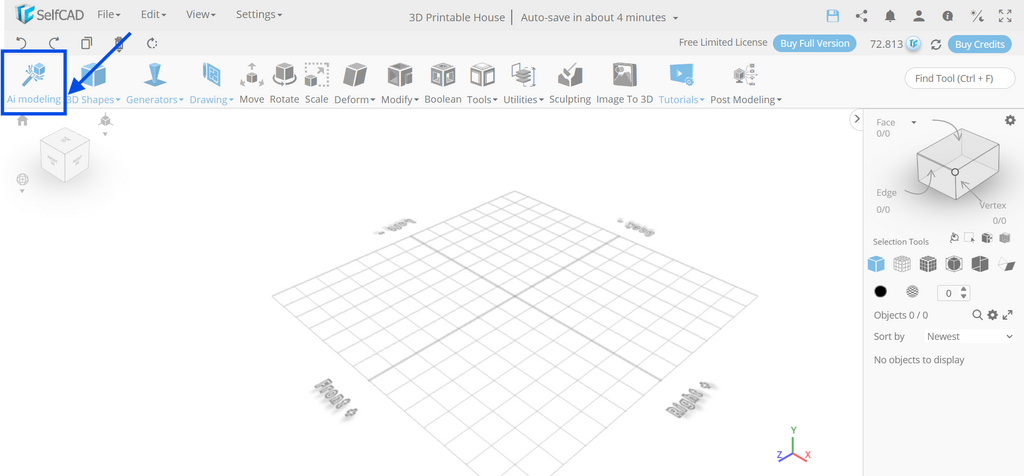The width and height of the screenshot is (1024, 476).
Task: Click the home view icon
Action: (23, 120)
